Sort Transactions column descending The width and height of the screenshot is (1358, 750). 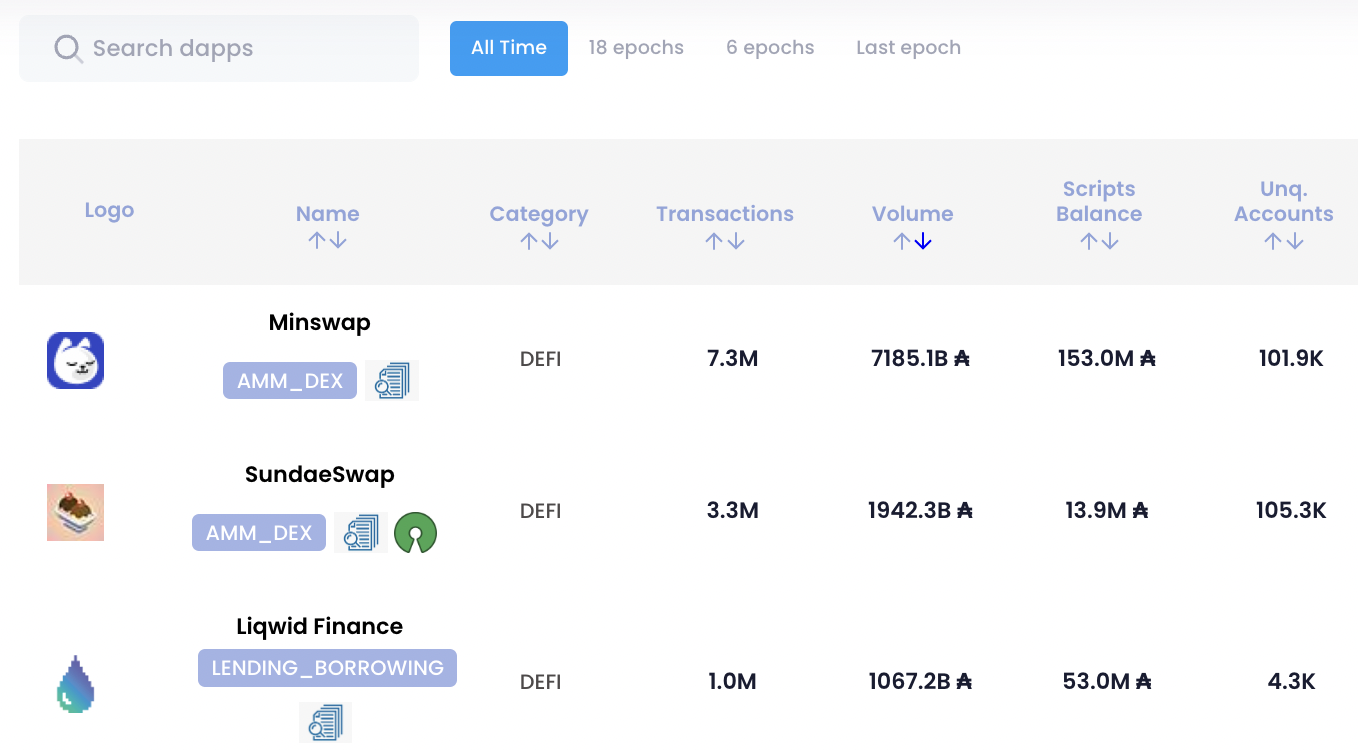point(737,240)
